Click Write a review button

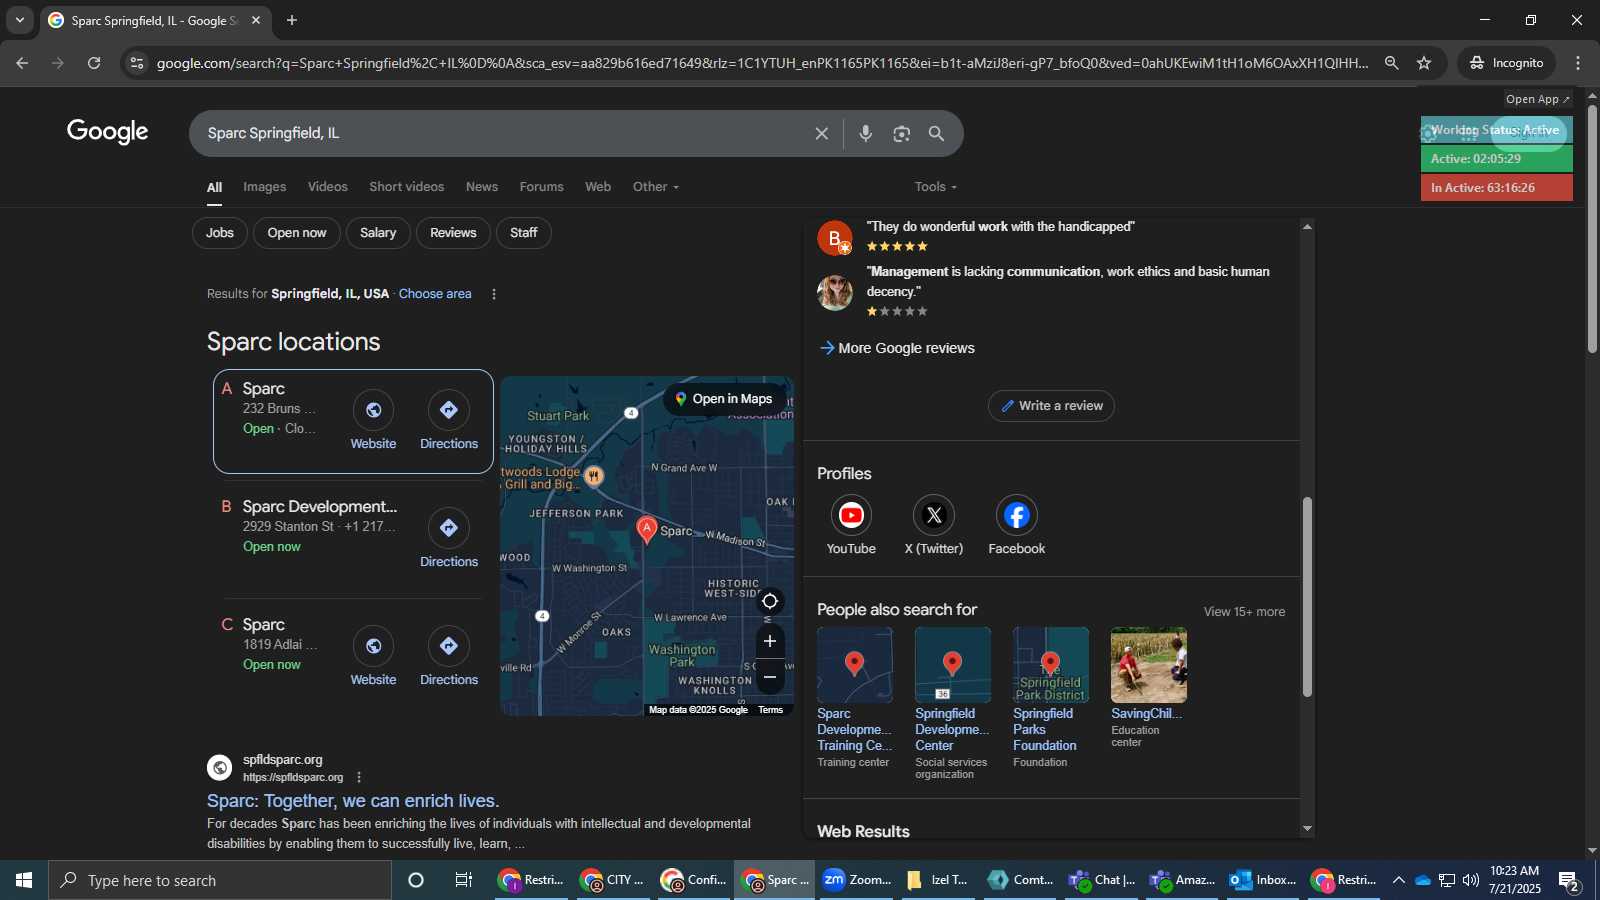pos(1051,406)
